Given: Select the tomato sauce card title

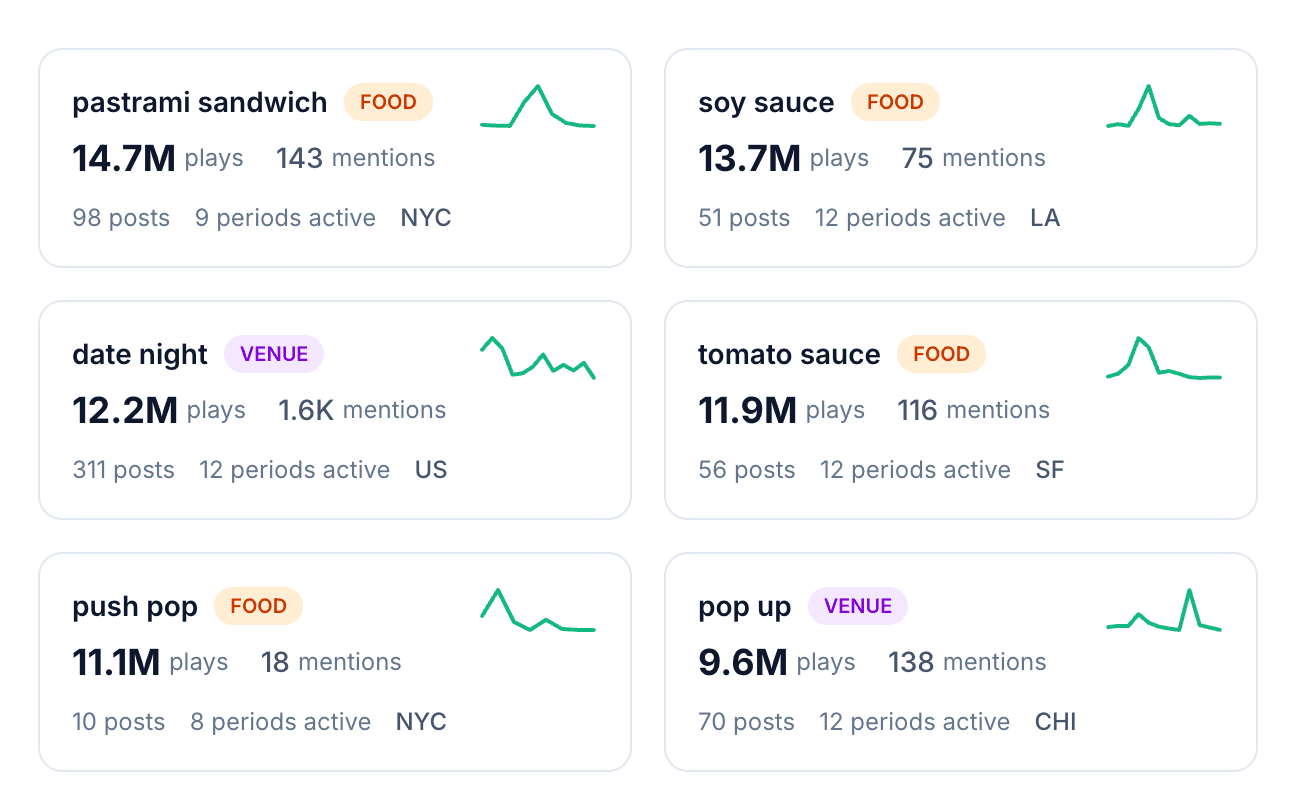Looking at the screenshot, I should [x=788, y=354].
